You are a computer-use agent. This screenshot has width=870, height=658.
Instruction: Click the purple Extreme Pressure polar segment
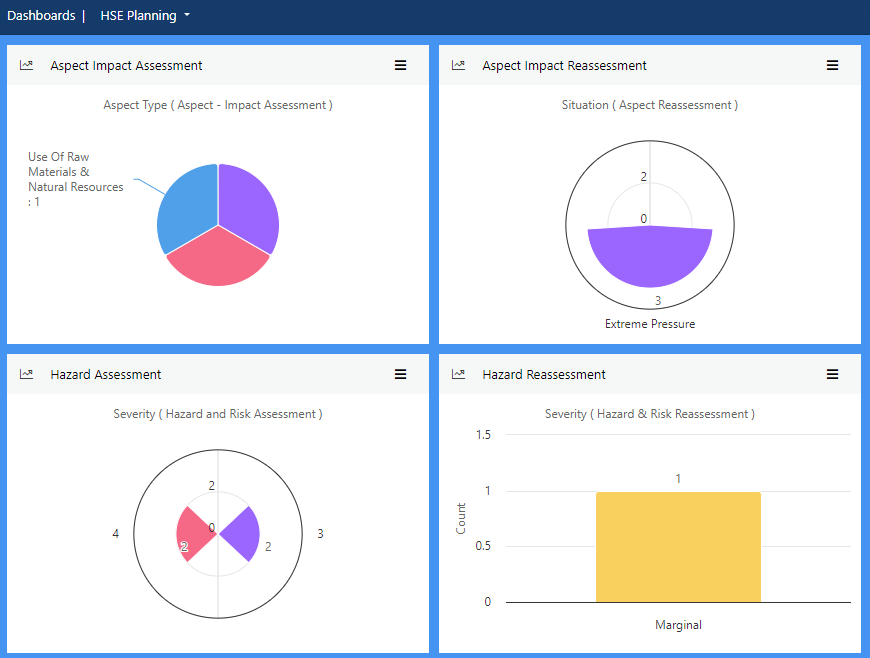650,262
